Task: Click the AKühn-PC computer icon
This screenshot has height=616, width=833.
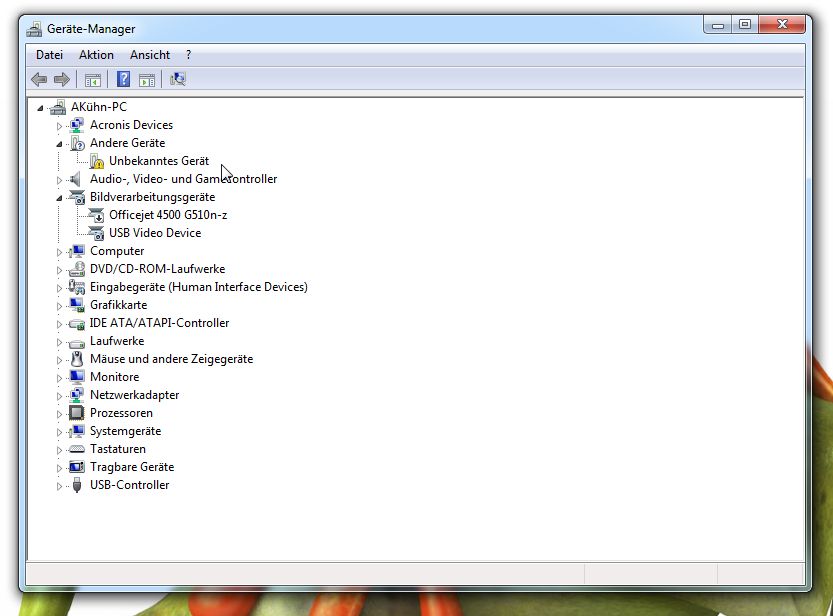Action: (x=58, y=107)
